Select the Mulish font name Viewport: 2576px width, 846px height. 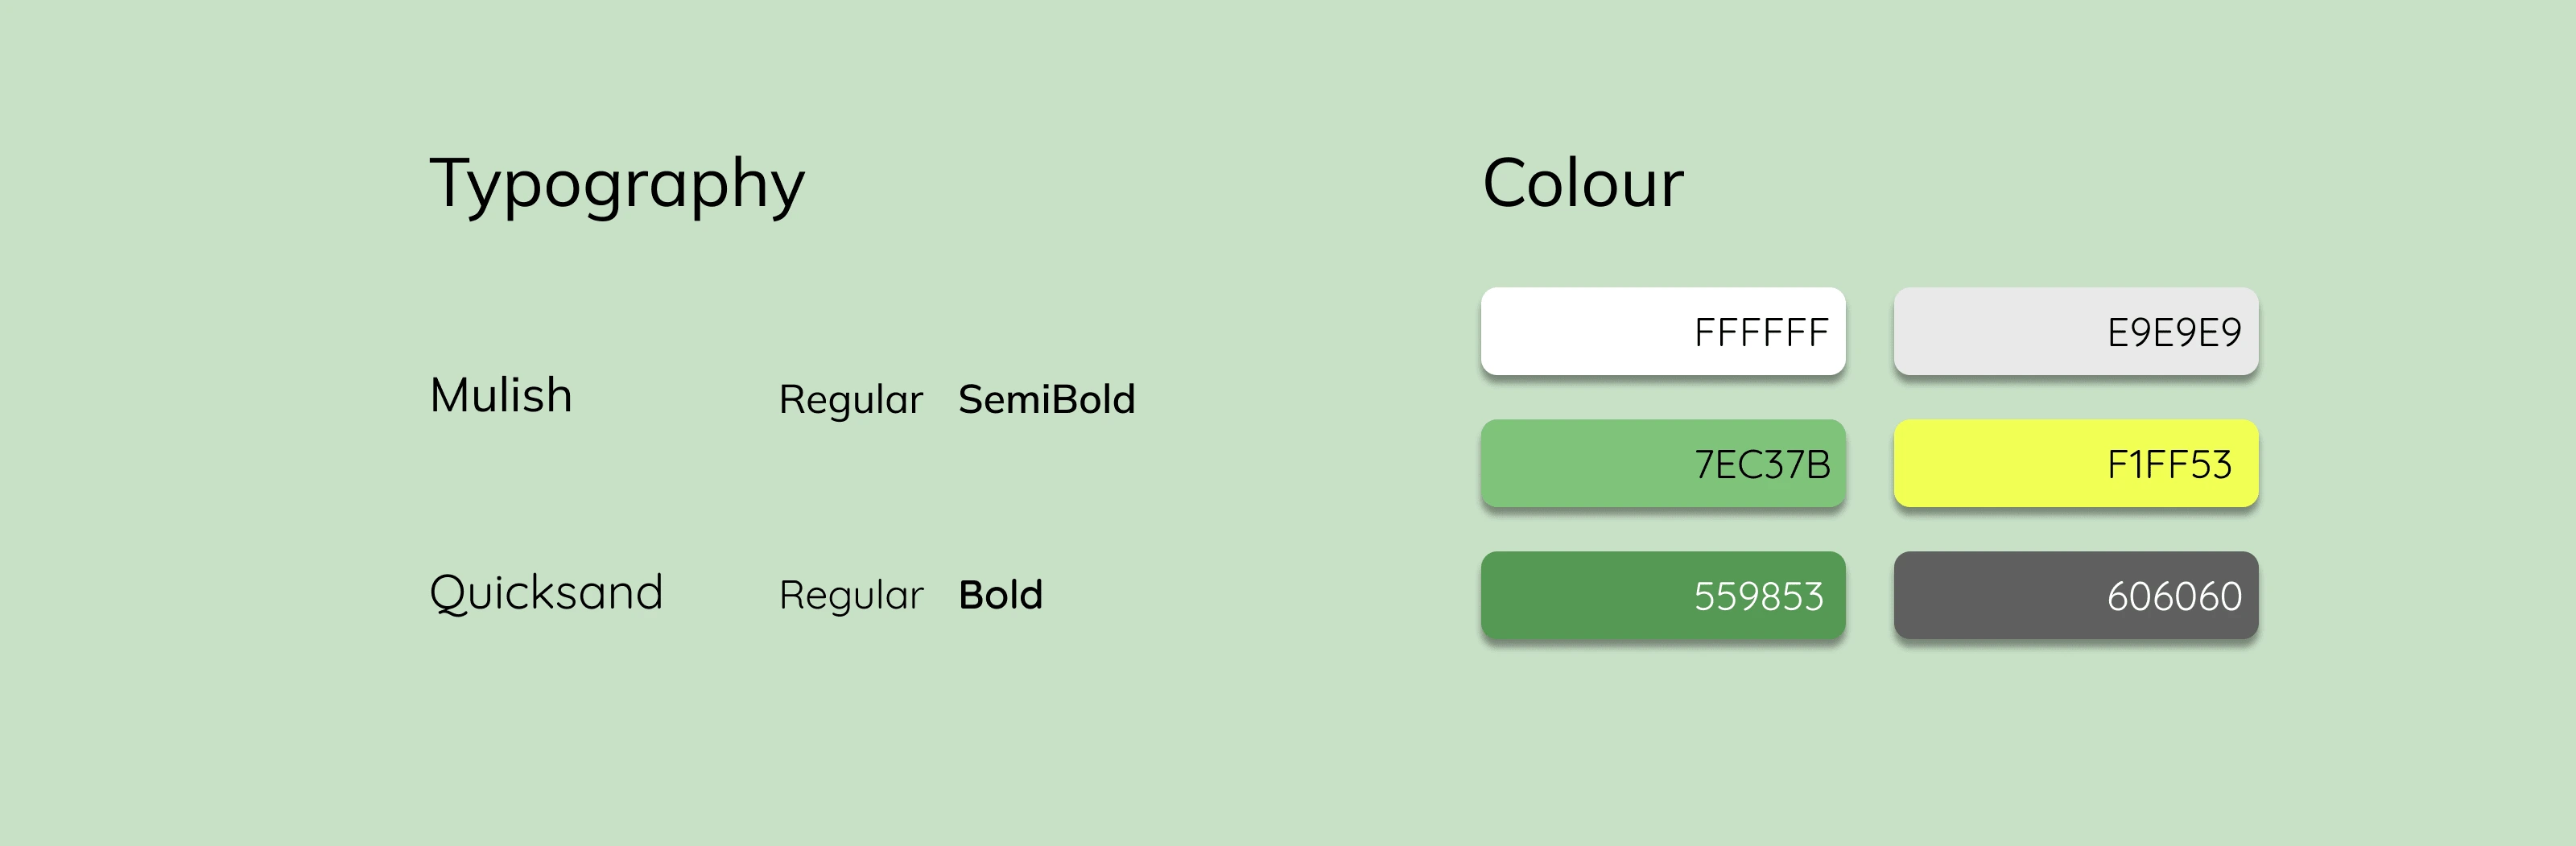[501, 395]
